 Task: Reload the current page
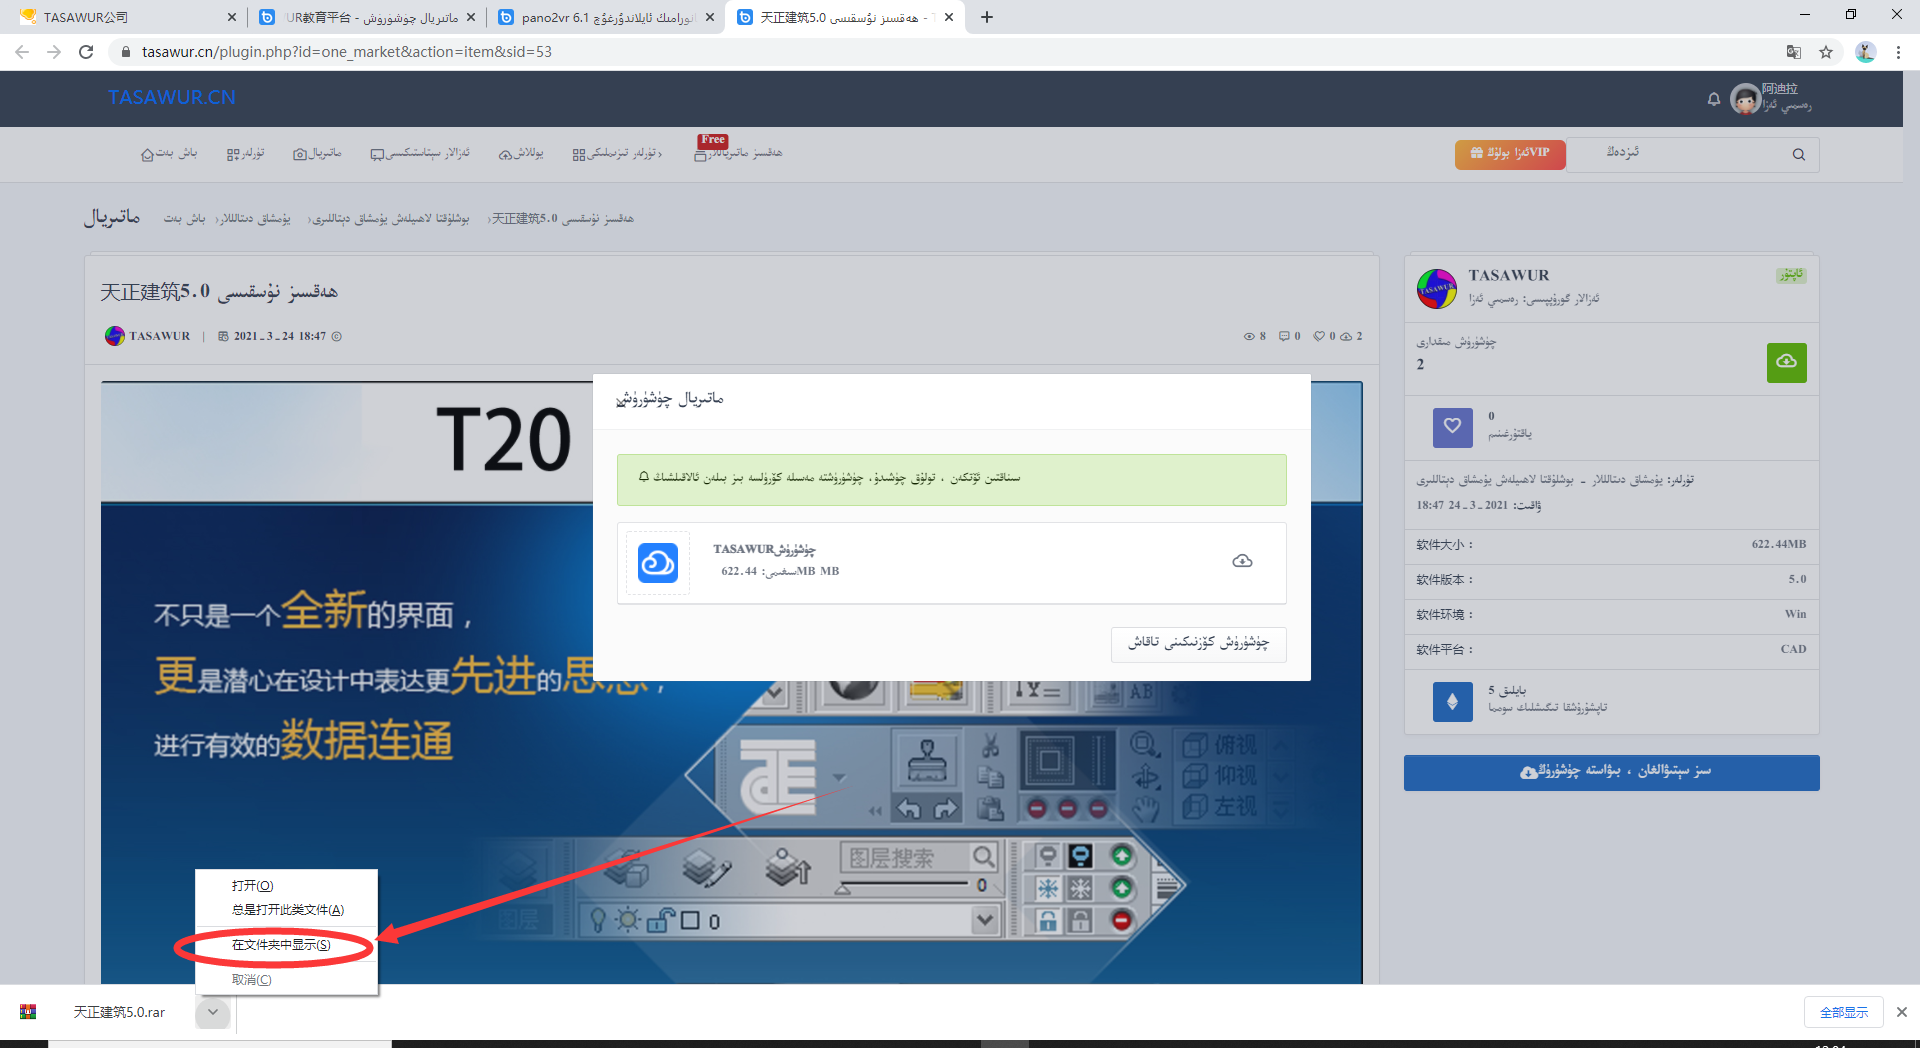(x=86, y=52)
